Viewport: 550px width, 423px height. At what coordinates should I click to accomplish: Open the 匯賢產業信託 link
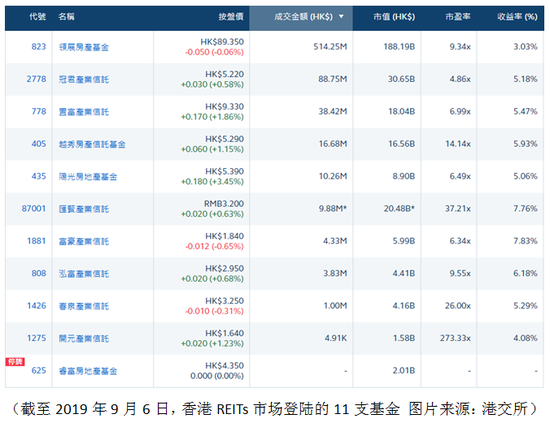84,209
